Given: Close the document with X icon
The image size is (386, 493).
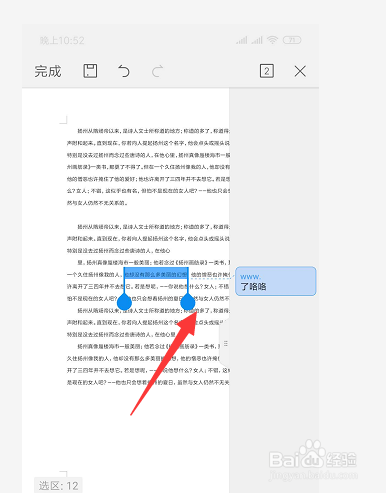Looking at the screenshot, I should tap(300, 71).
